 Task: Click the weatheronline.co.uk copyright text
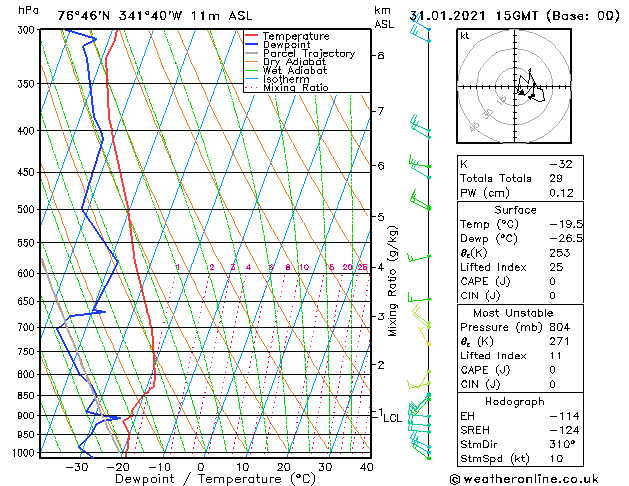524,479
